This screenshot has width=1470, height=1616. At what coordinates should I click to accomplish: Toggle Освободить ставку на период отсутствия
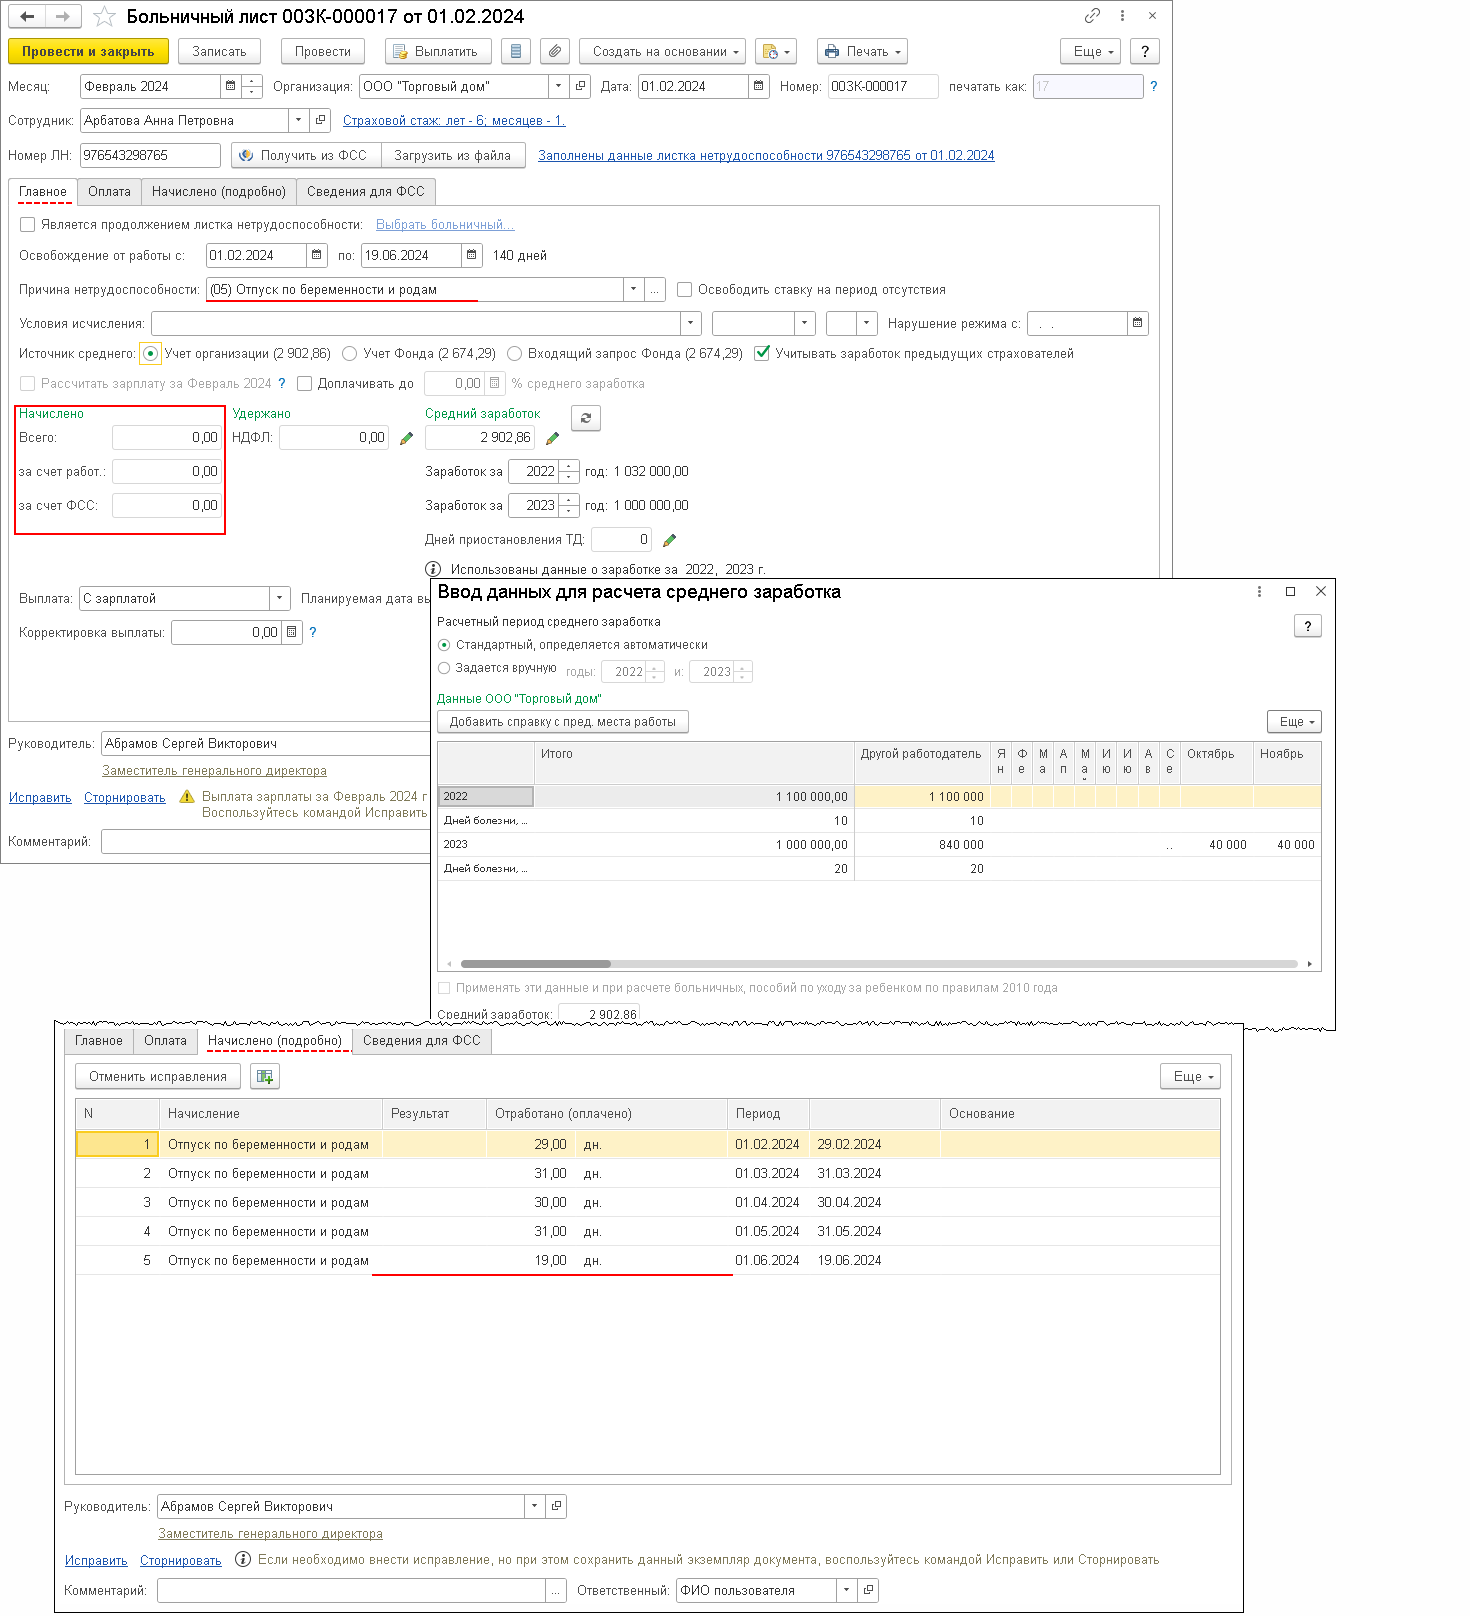pyautogui.click(x=685, y=290)
